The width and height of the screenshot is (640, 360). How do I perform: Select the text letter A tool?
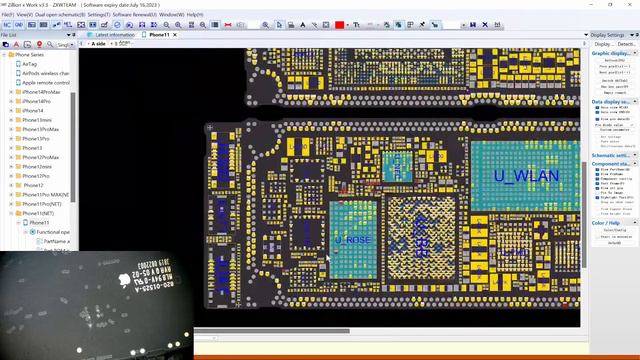[302, 25]
